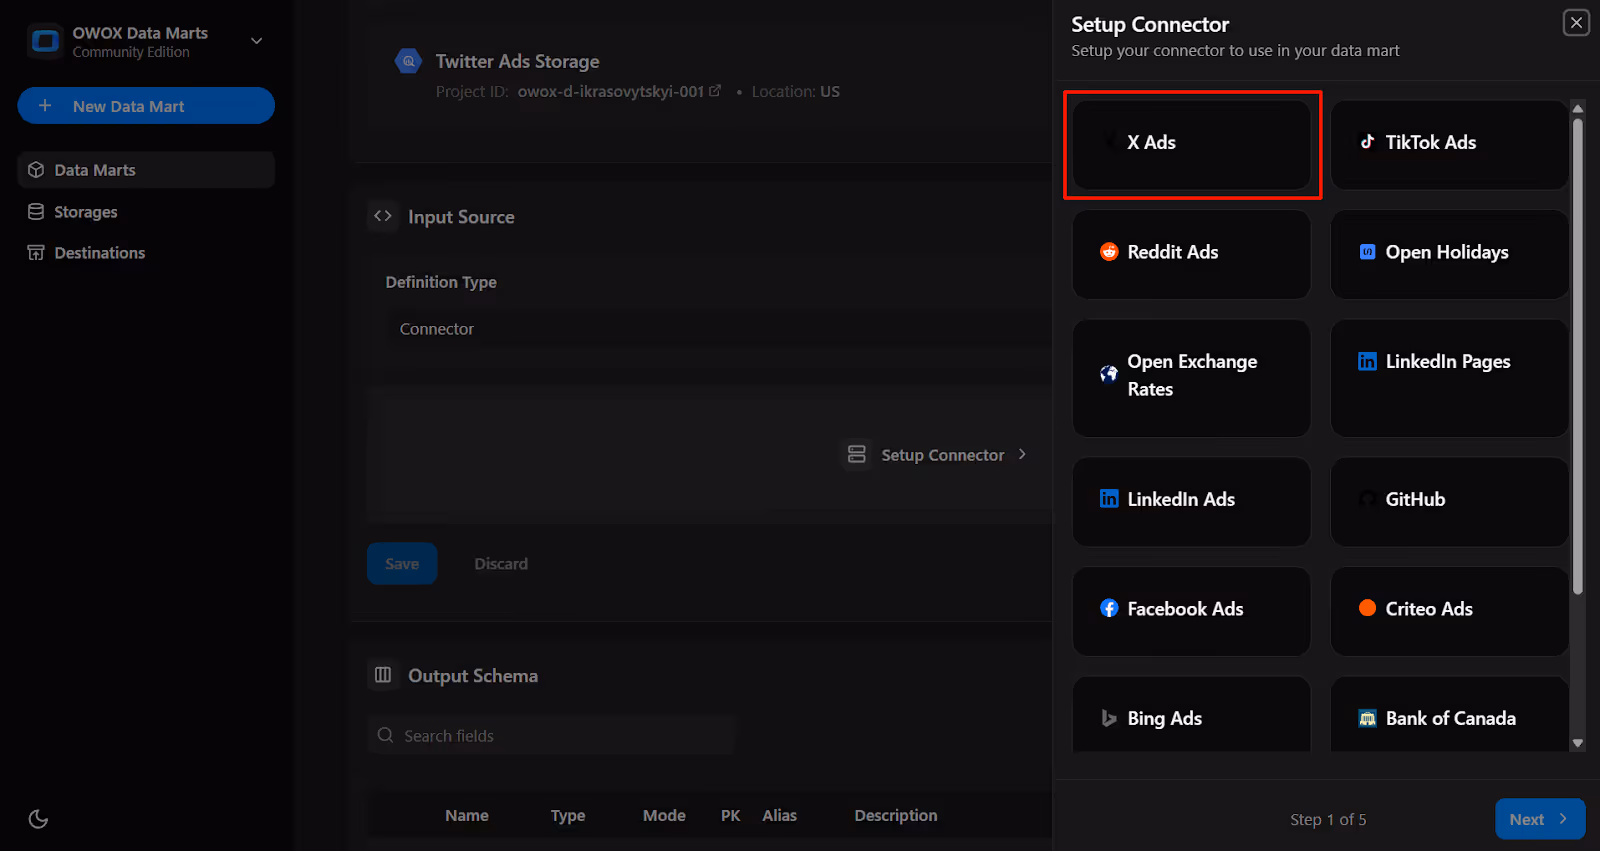The height and width of the screenshot is (851, 1600).
Task: Click the Storages database icon
Action: [x=36, y=212]
